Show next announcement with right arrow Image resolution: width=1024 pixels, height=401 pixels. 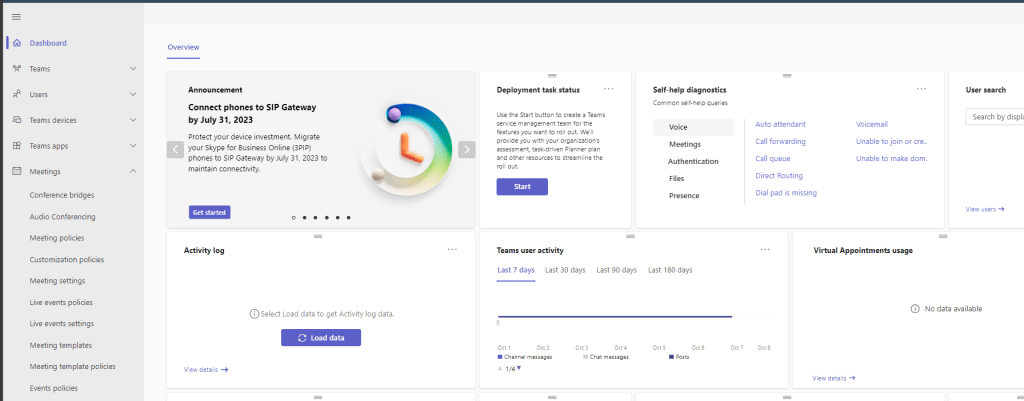(x=466, y=149)
